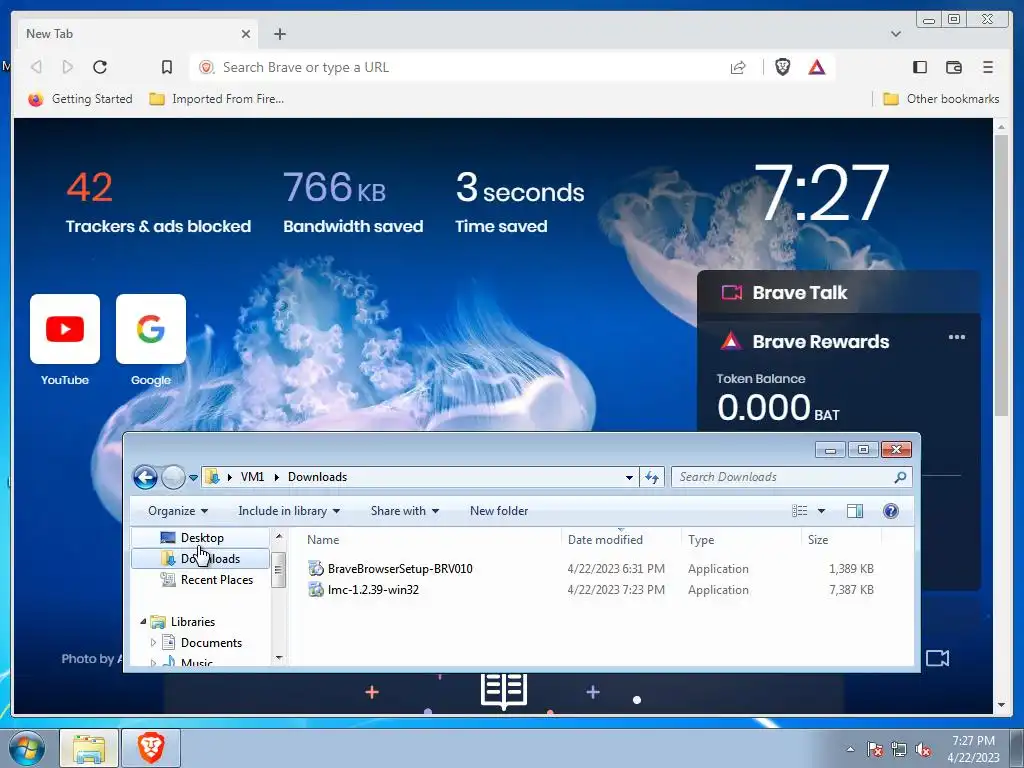Change view with the view icon button

click(800, 511)
